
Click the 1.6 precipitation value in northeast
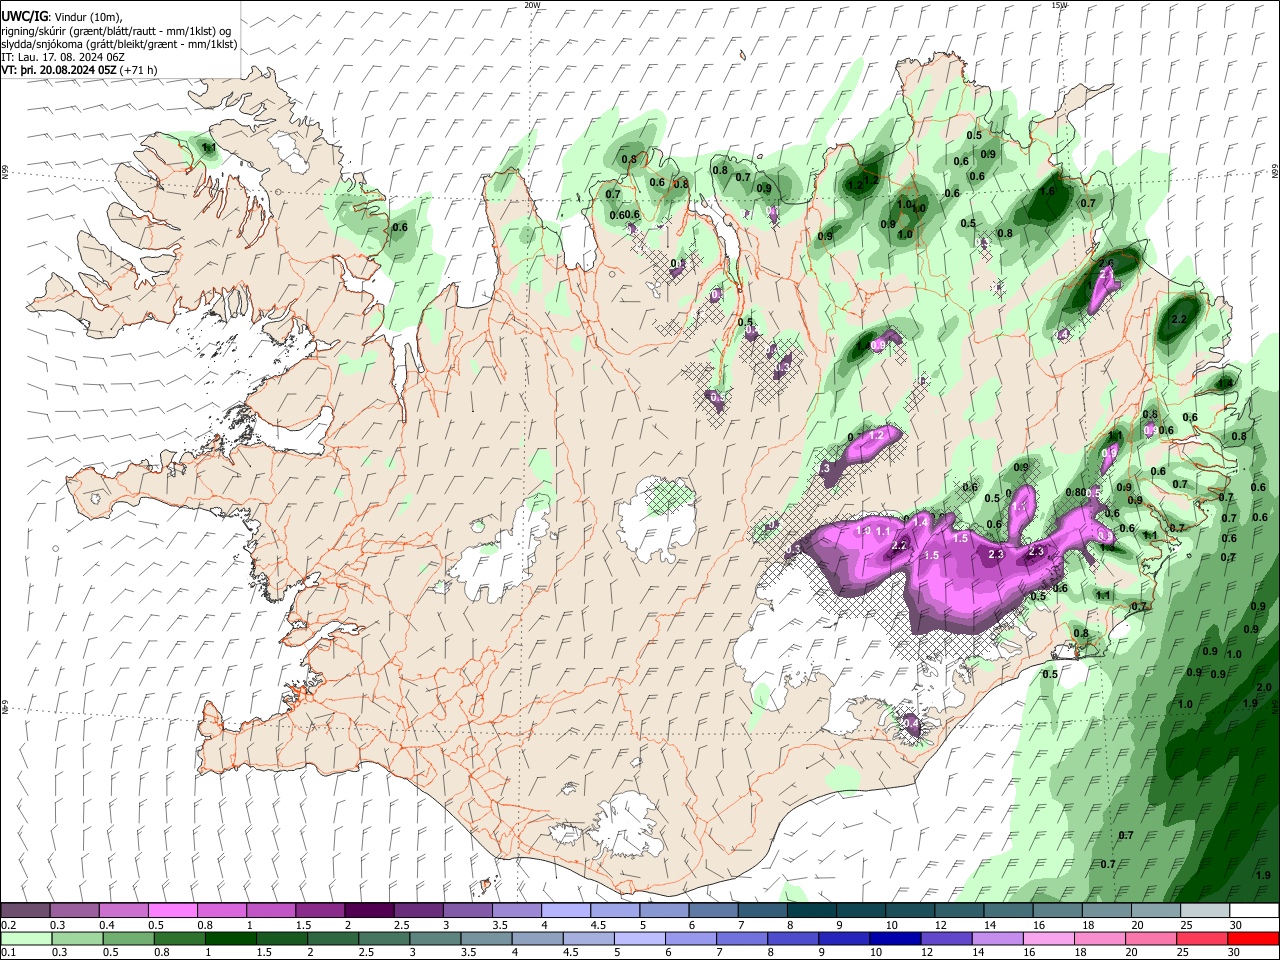click(x=1048, y=191)
